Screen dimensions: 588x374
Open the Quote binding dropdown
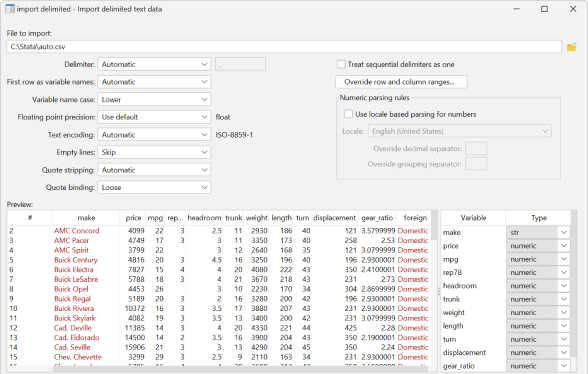(154, 187)
